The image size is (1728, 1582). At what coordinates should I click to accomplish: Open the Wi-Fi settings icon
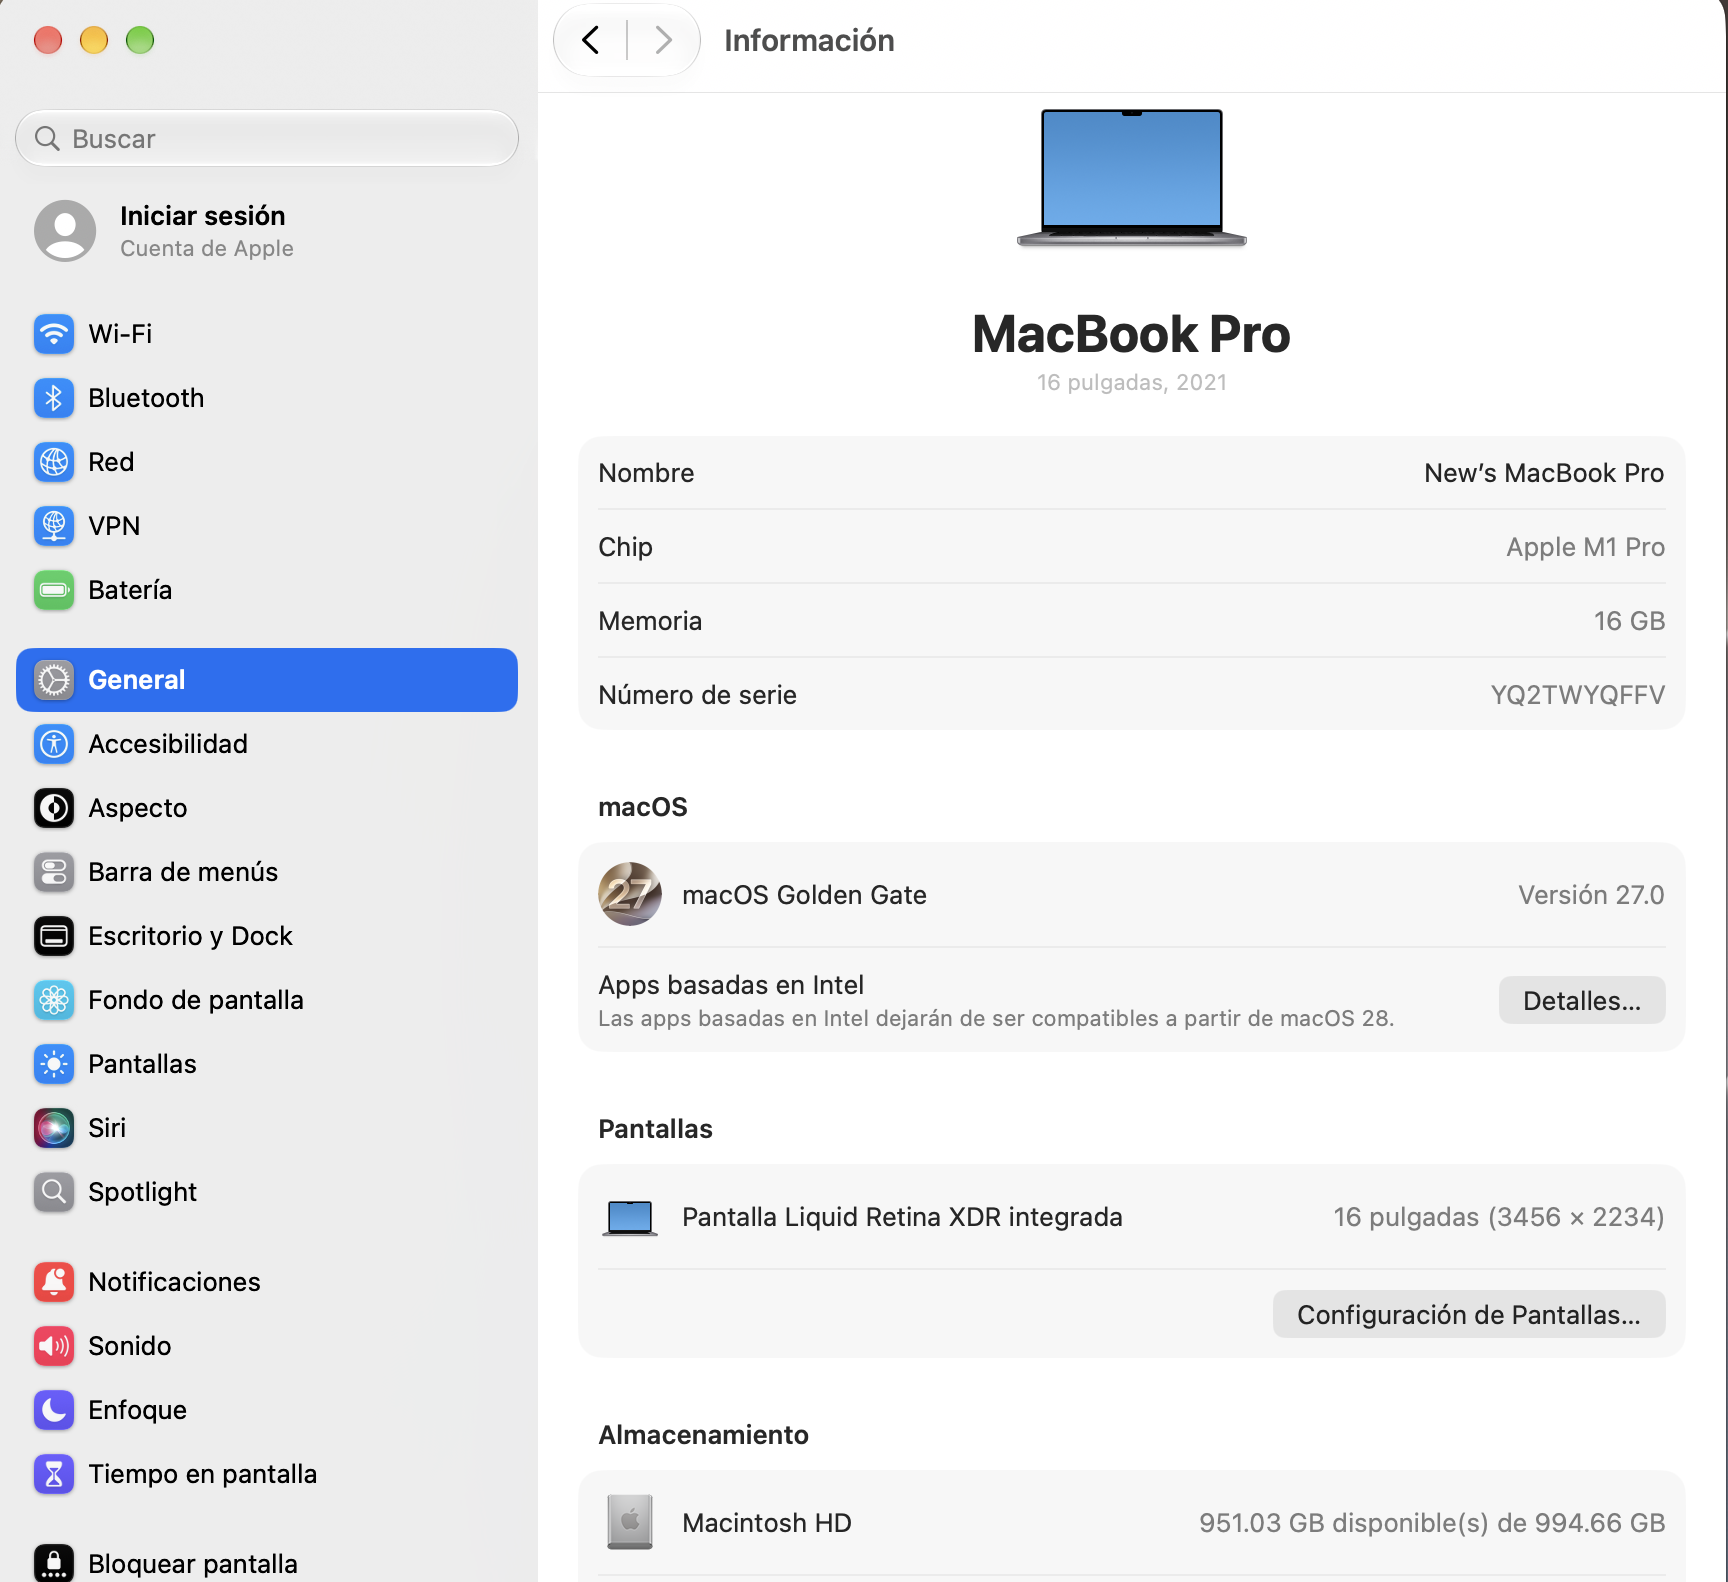(x=54, y=334)
